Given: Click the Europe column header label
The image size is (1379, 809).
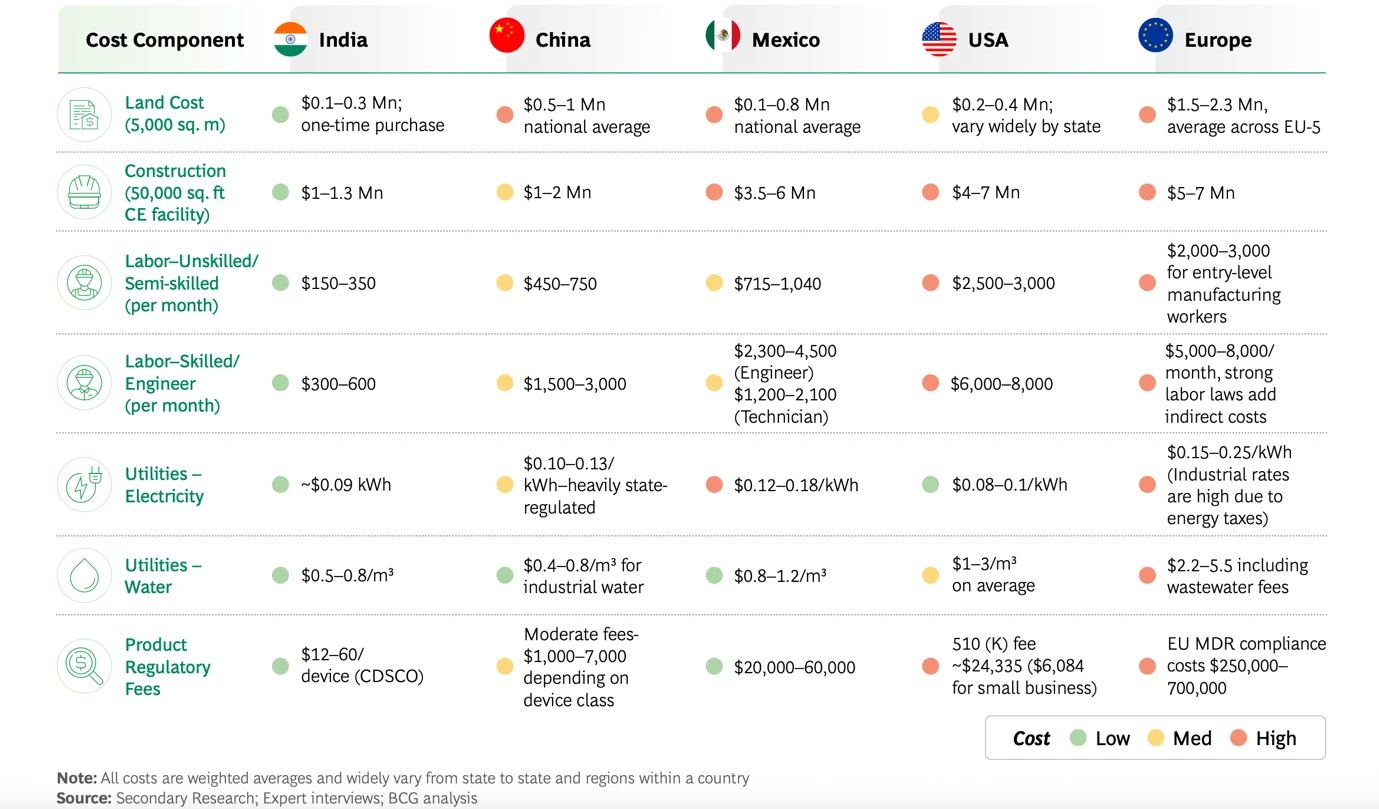Looking at the screenshot, I should coord(1218,40).
